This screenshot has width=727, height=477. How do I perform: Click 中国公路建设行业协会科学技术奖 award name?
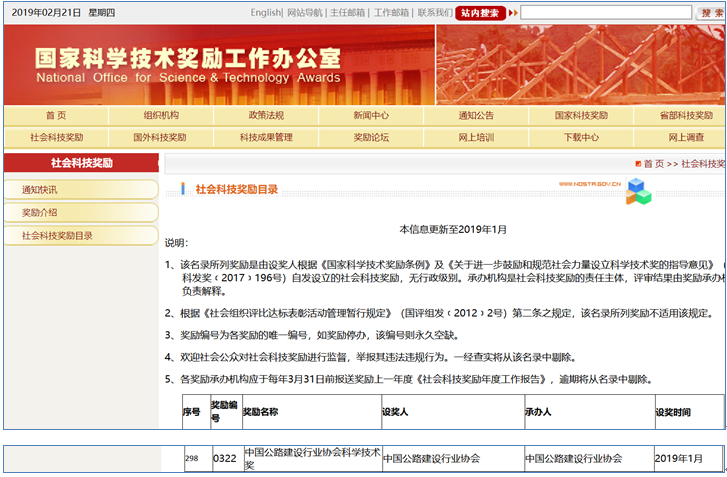[312, 458]
